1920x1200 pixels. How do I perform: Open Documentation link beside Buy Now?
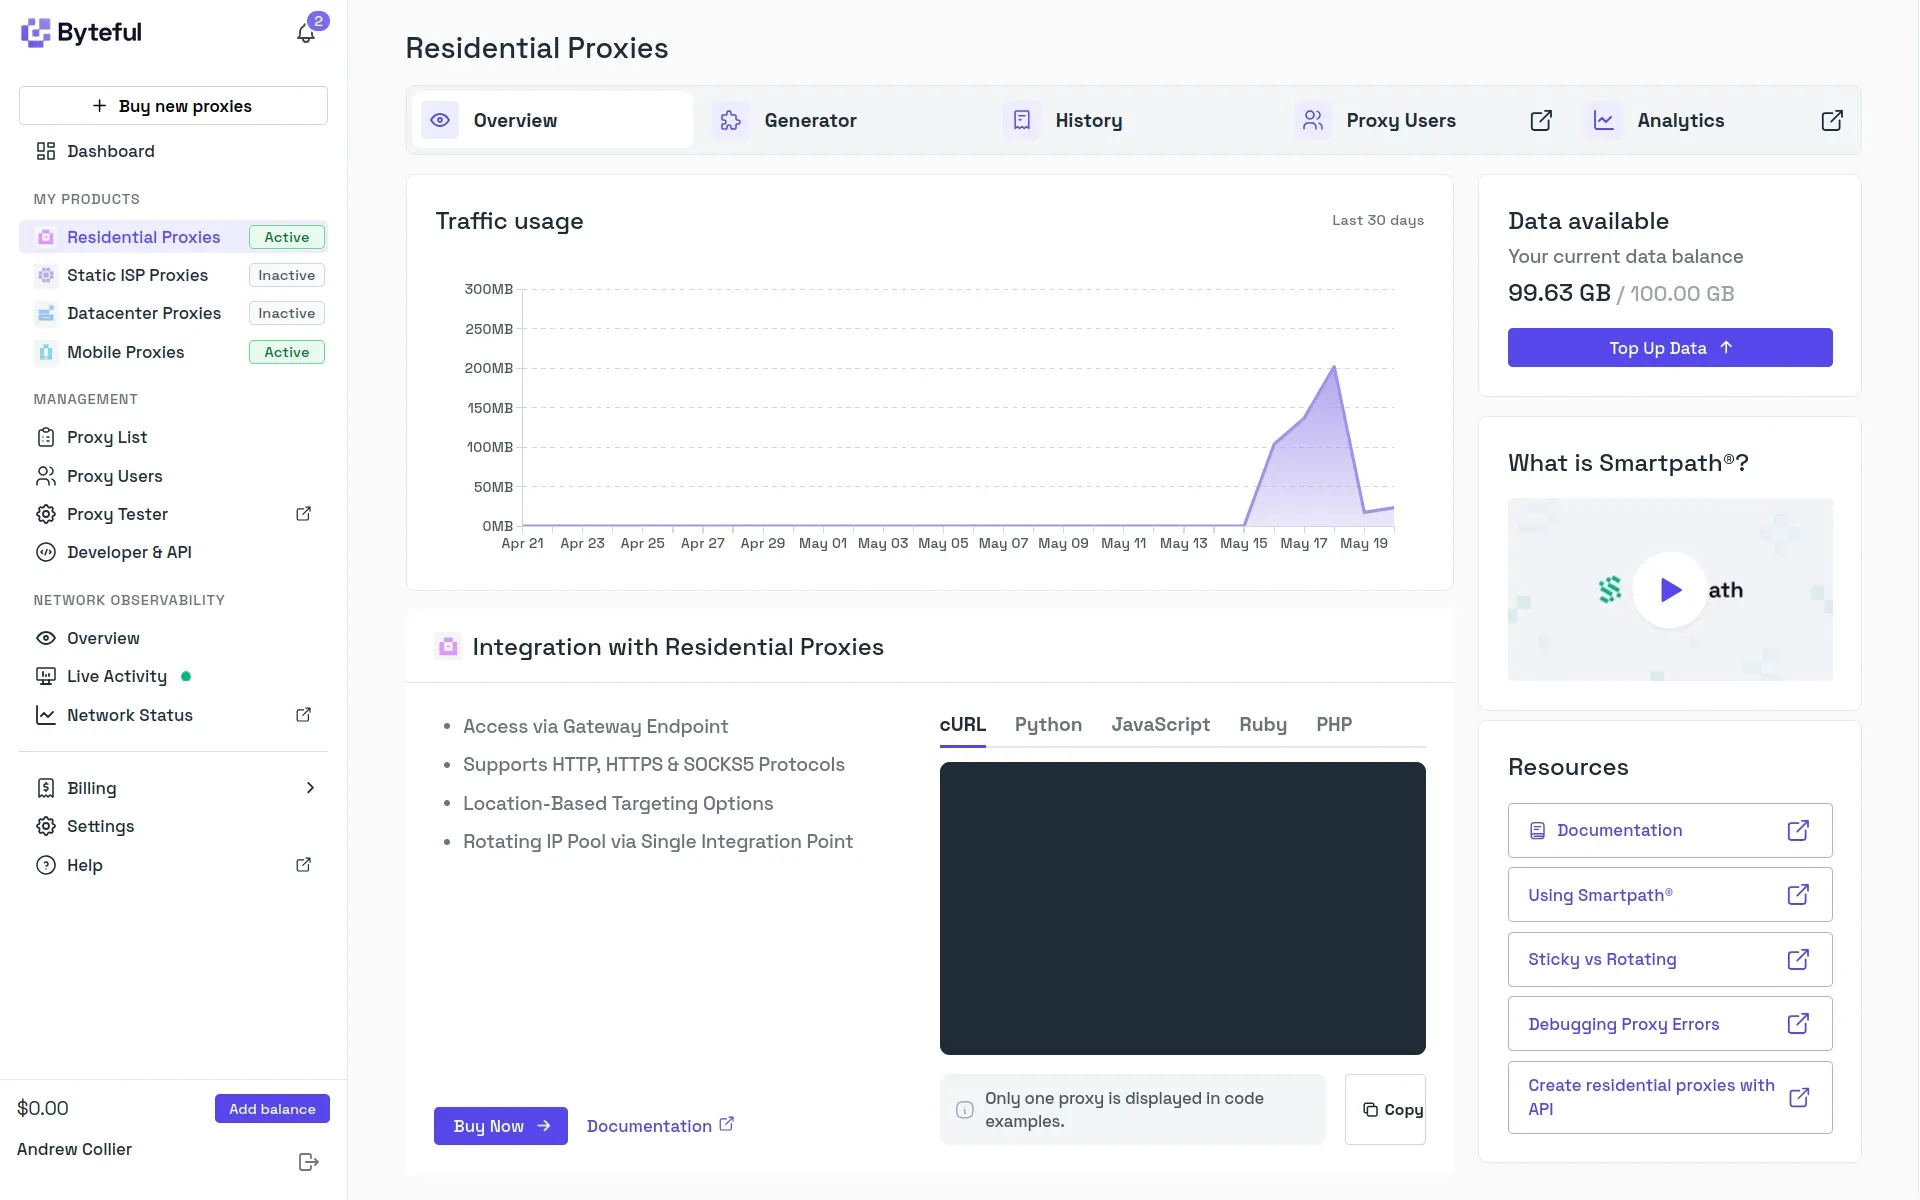tap(660, 1126)
